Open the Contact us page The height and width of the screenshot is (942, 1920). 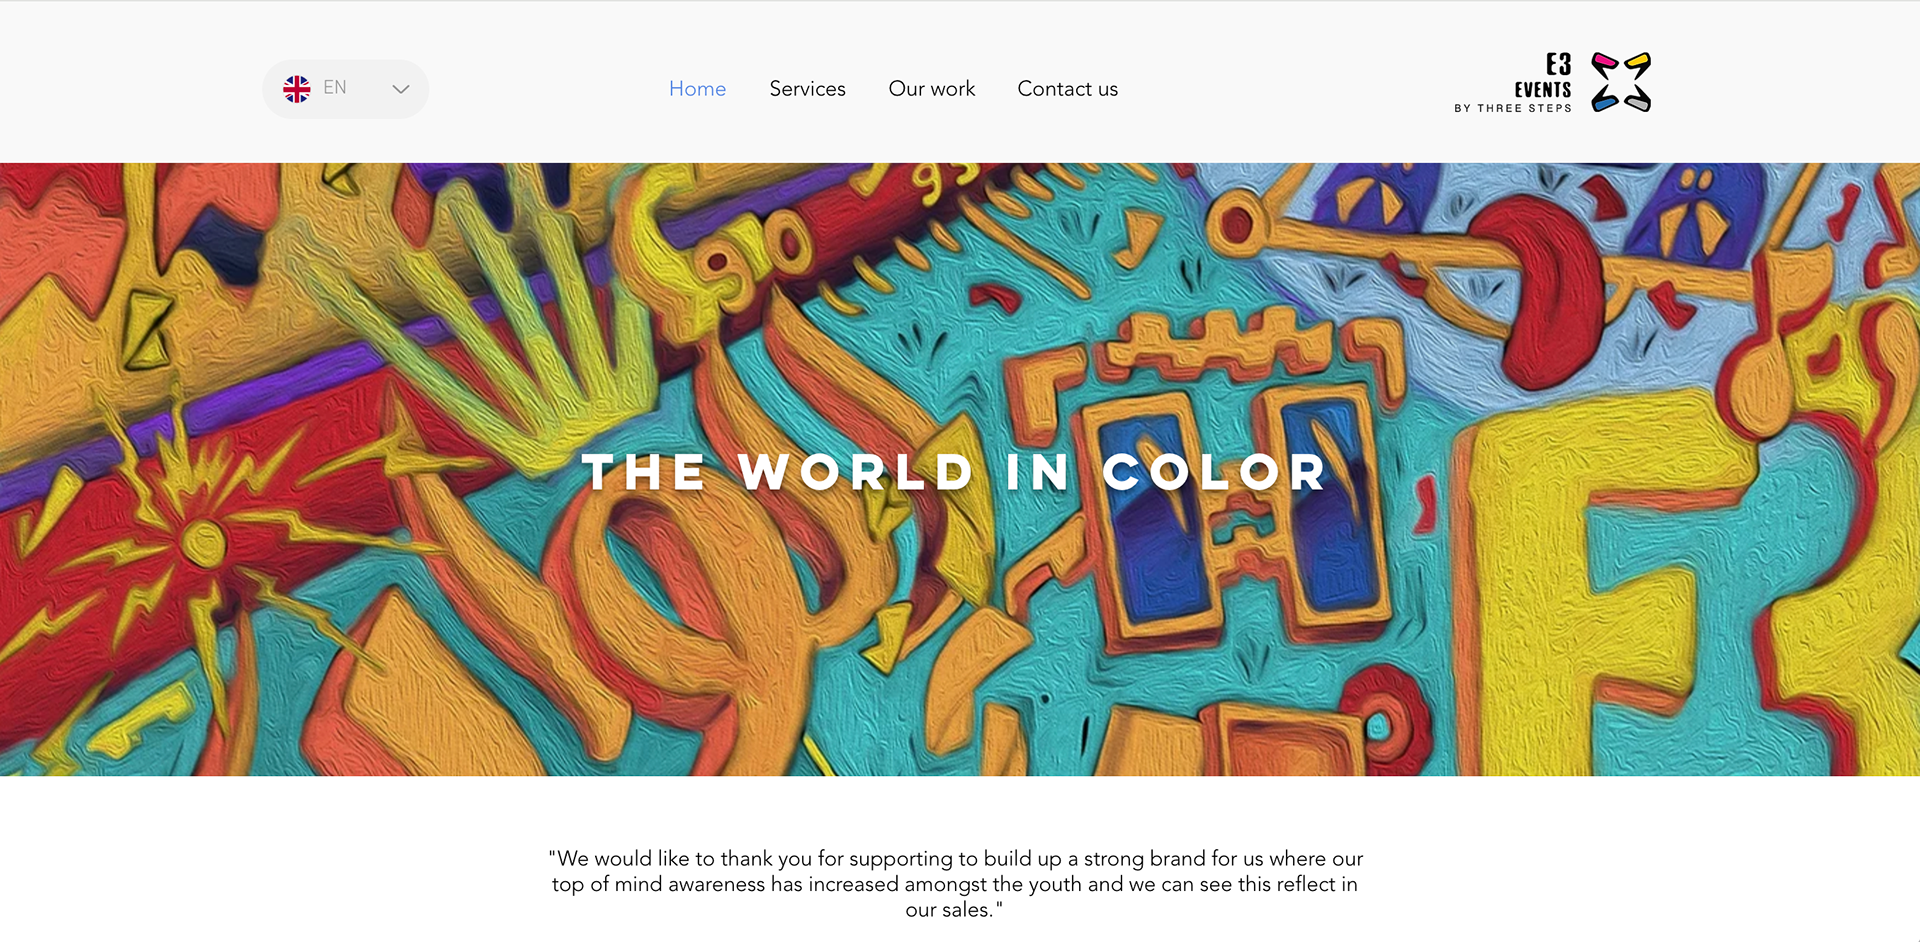pyautogui.click(x=1067, y=89)
